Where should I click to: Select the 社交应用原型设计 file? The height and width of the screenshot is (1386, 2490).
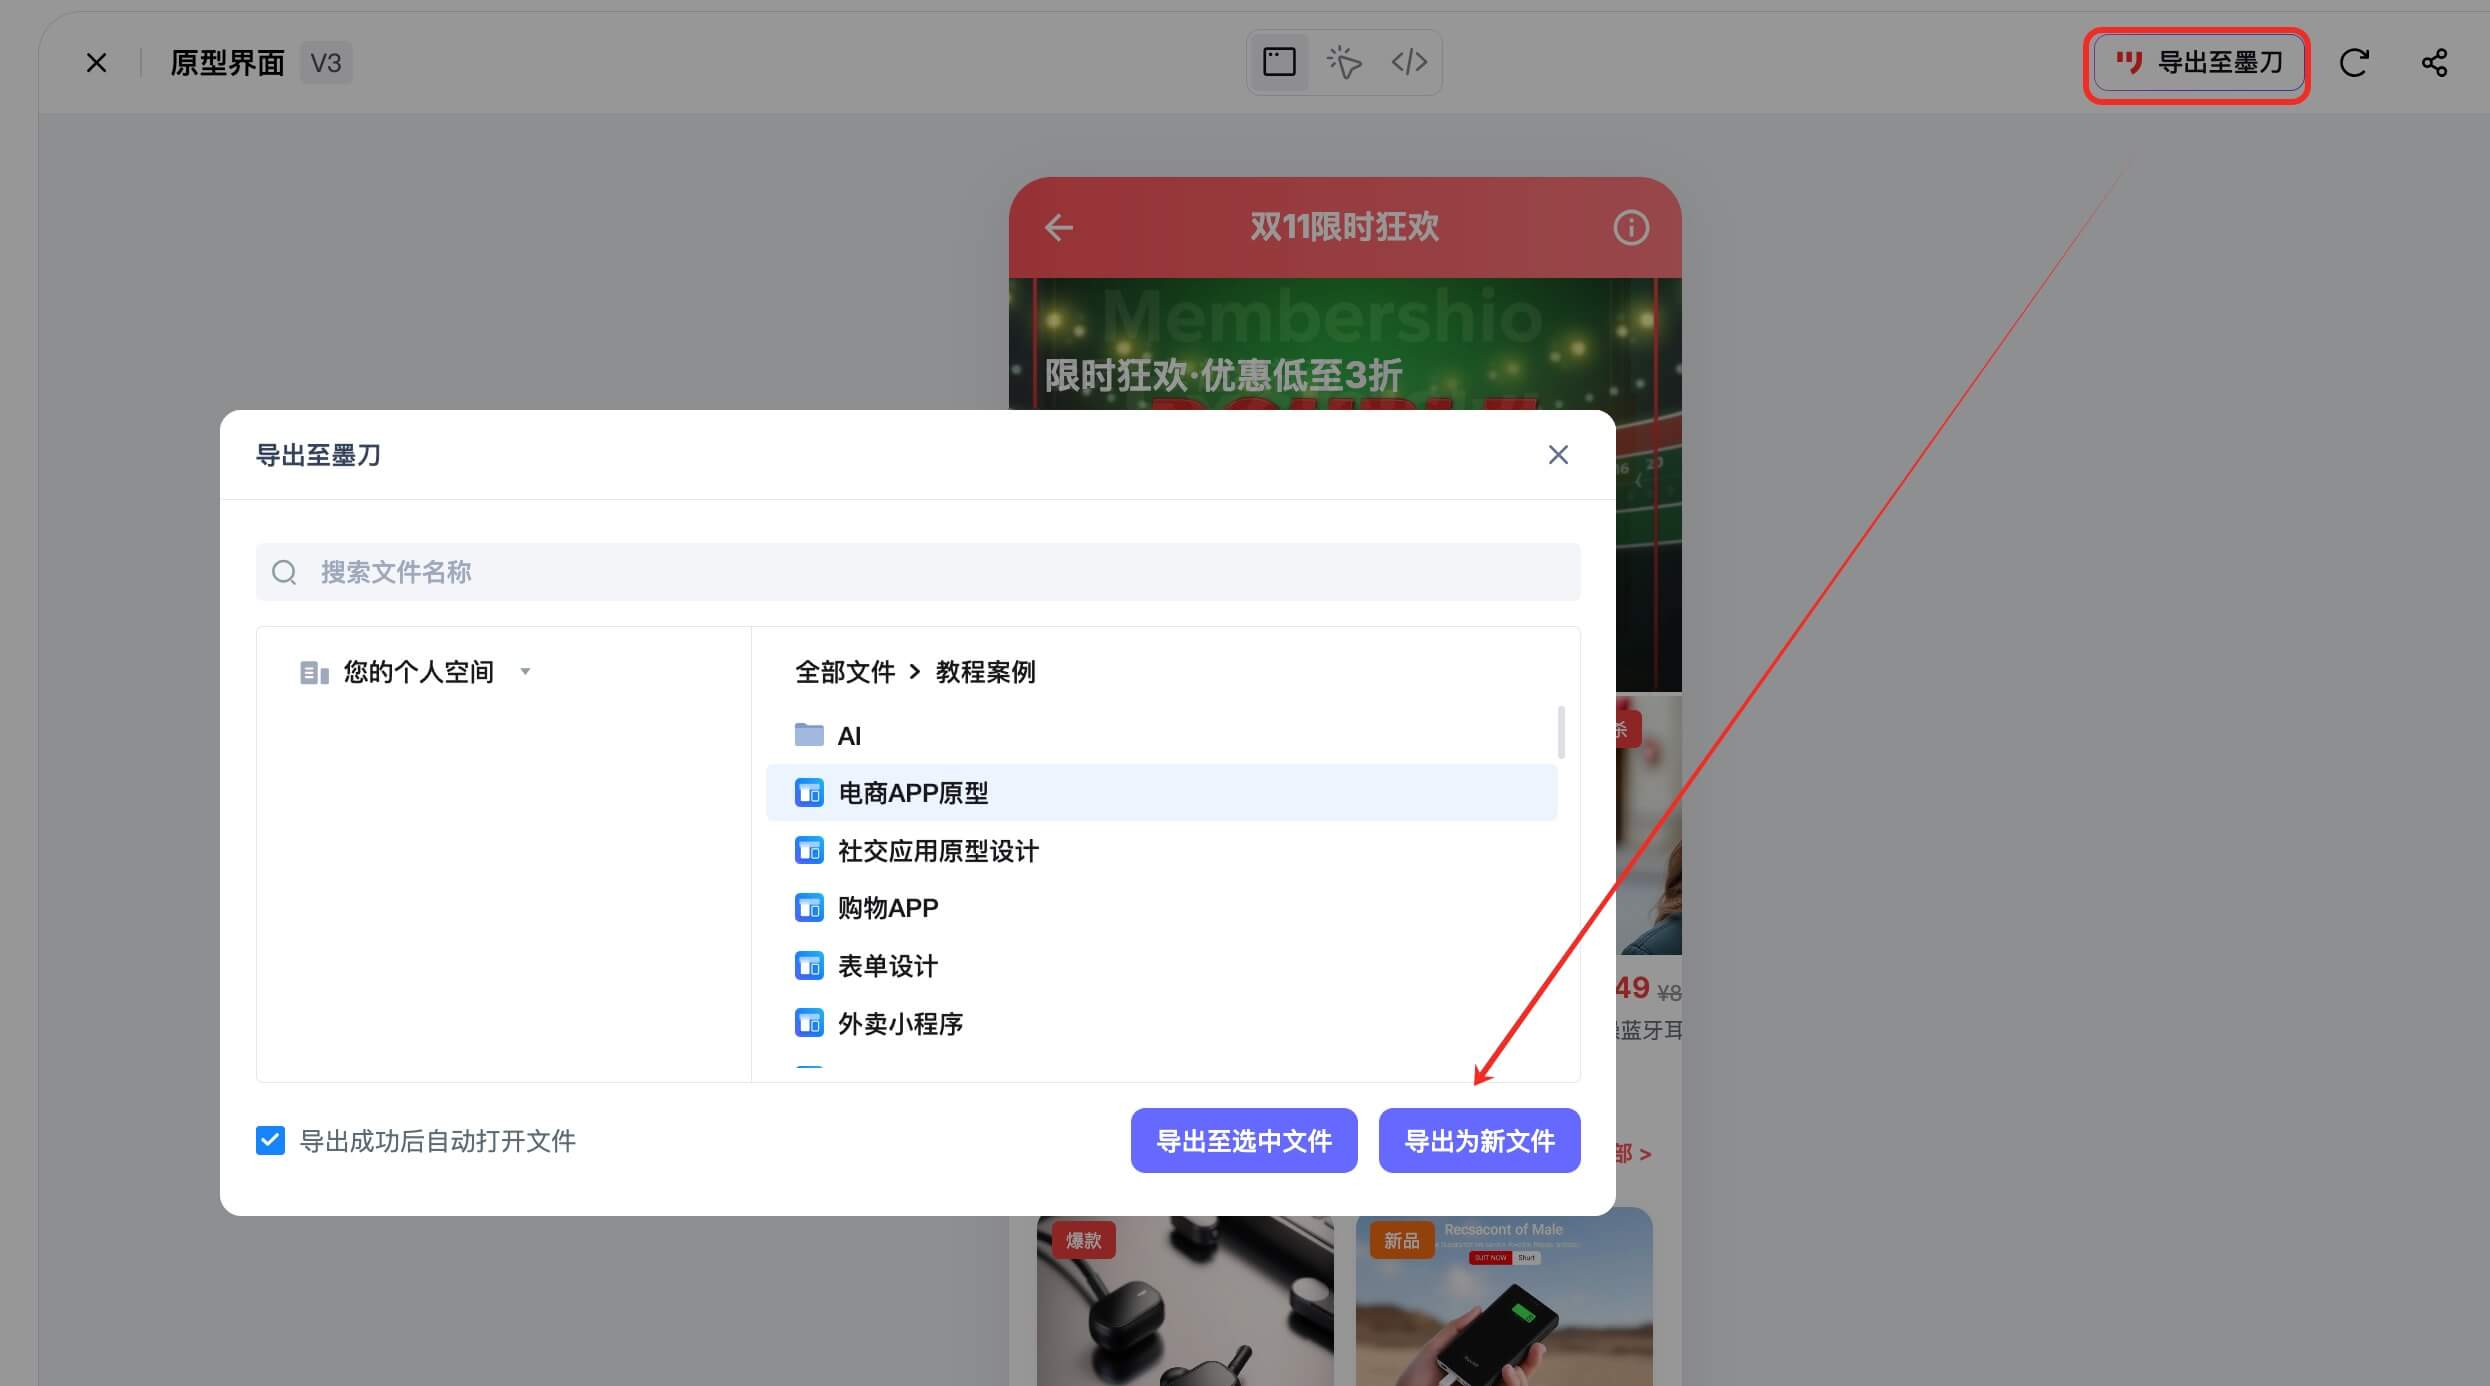click(1162, 851)
